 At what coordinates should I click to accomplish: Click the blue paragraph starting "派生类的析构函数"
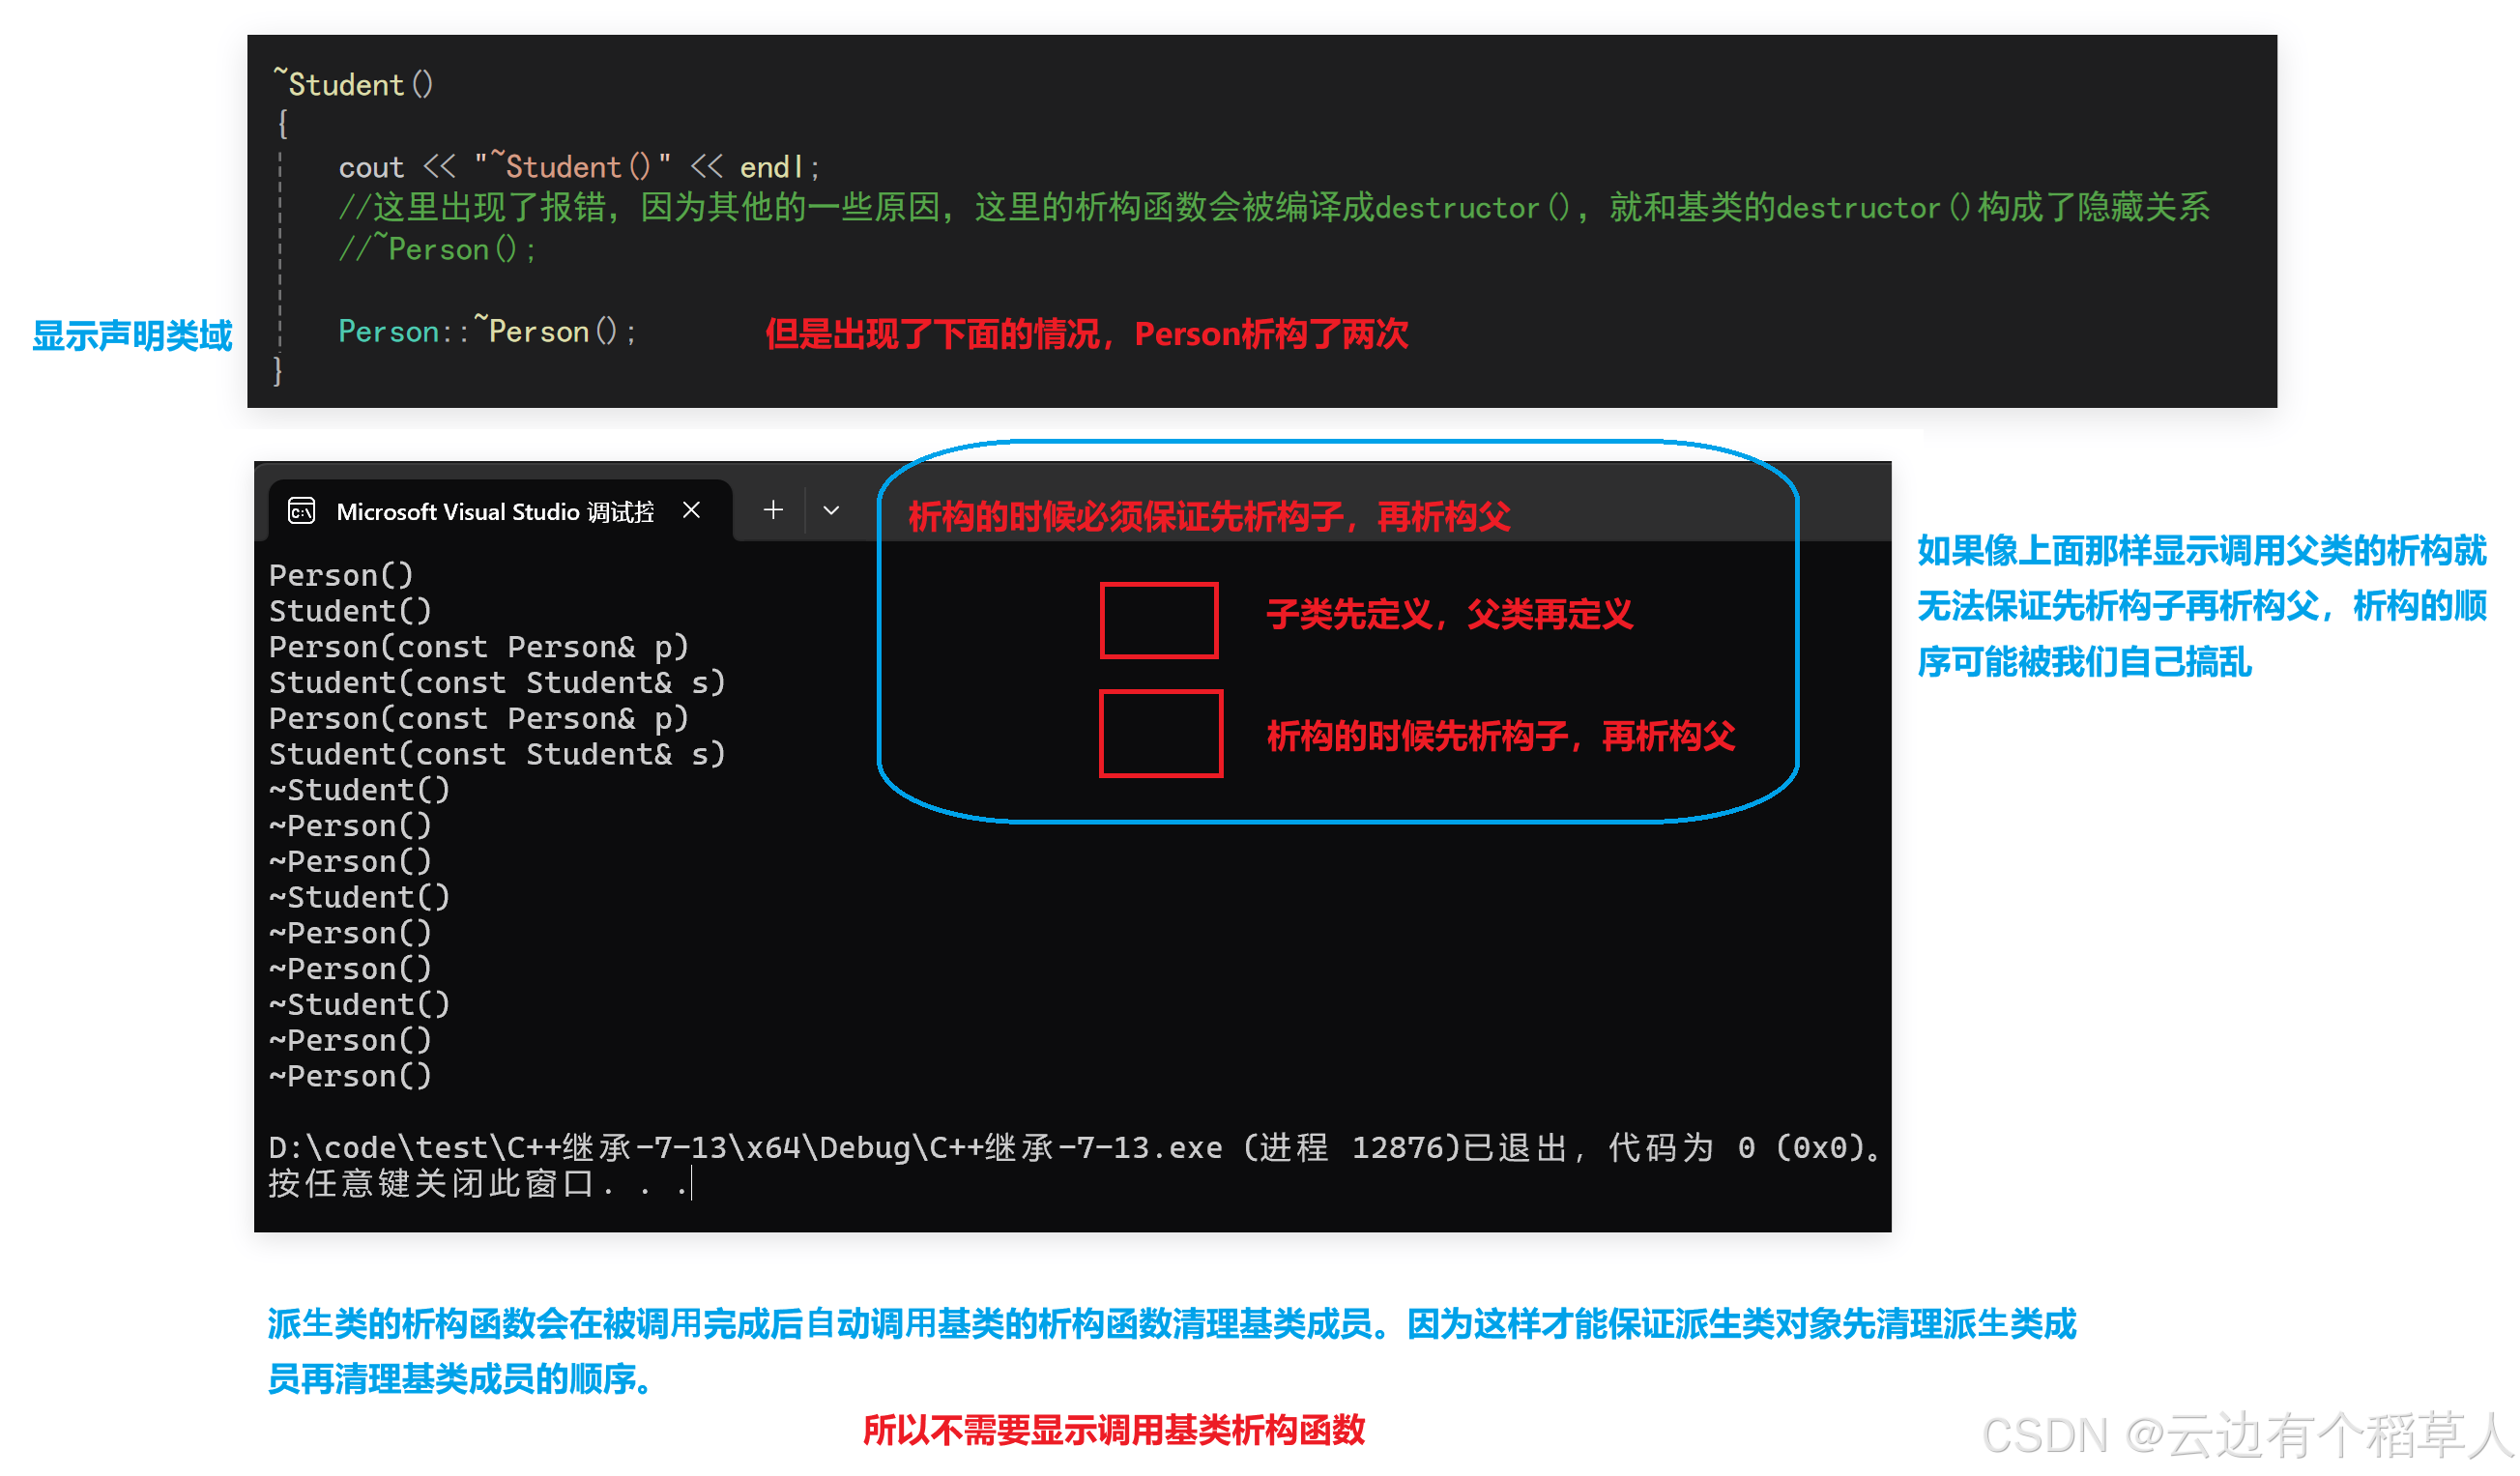[1172, 1351]
